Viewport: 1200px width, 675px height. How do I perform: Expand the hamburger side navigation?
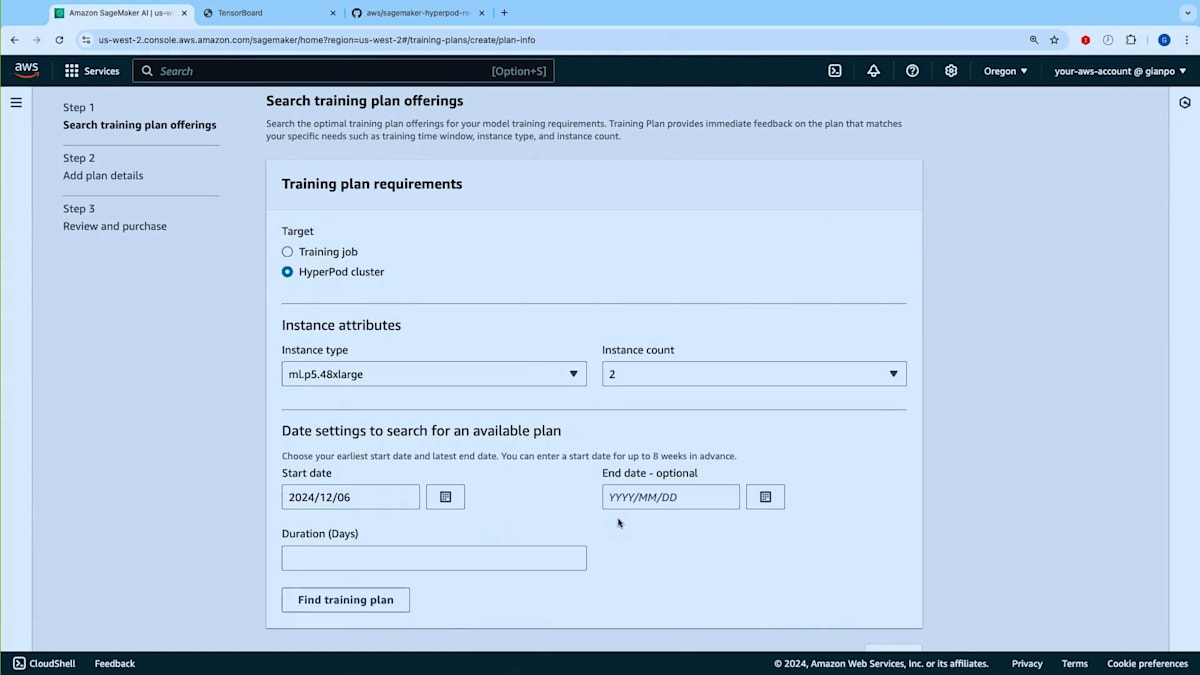(x=16, y=102)
